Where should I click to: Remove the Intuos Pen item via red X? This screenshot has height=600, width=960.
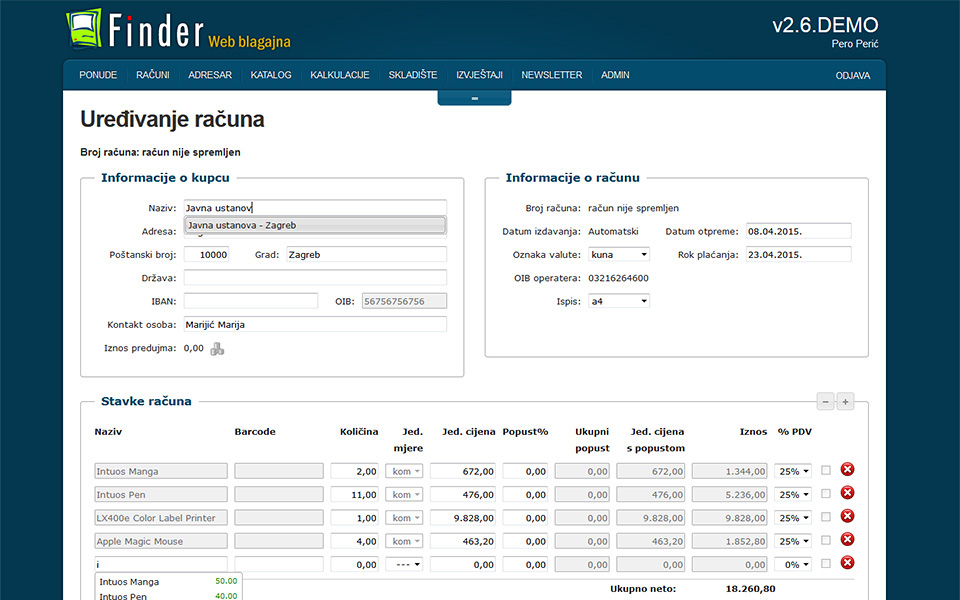pos(848,493)
